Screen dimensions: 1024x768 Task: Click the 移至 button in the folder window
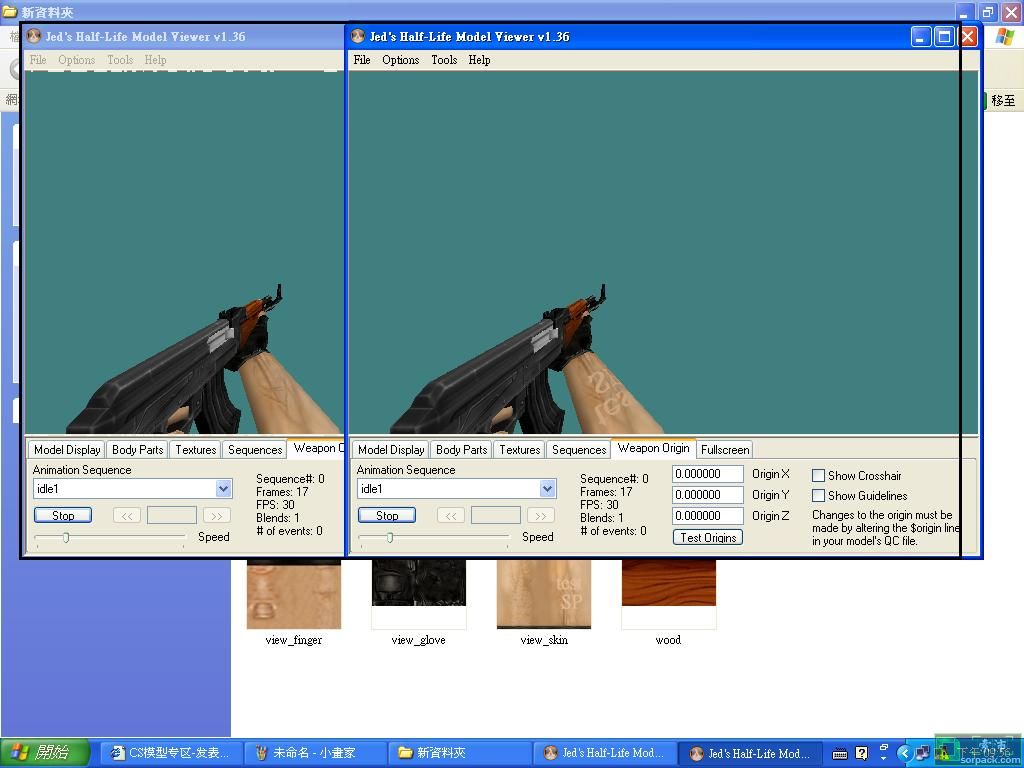(x=1003, y=101)
